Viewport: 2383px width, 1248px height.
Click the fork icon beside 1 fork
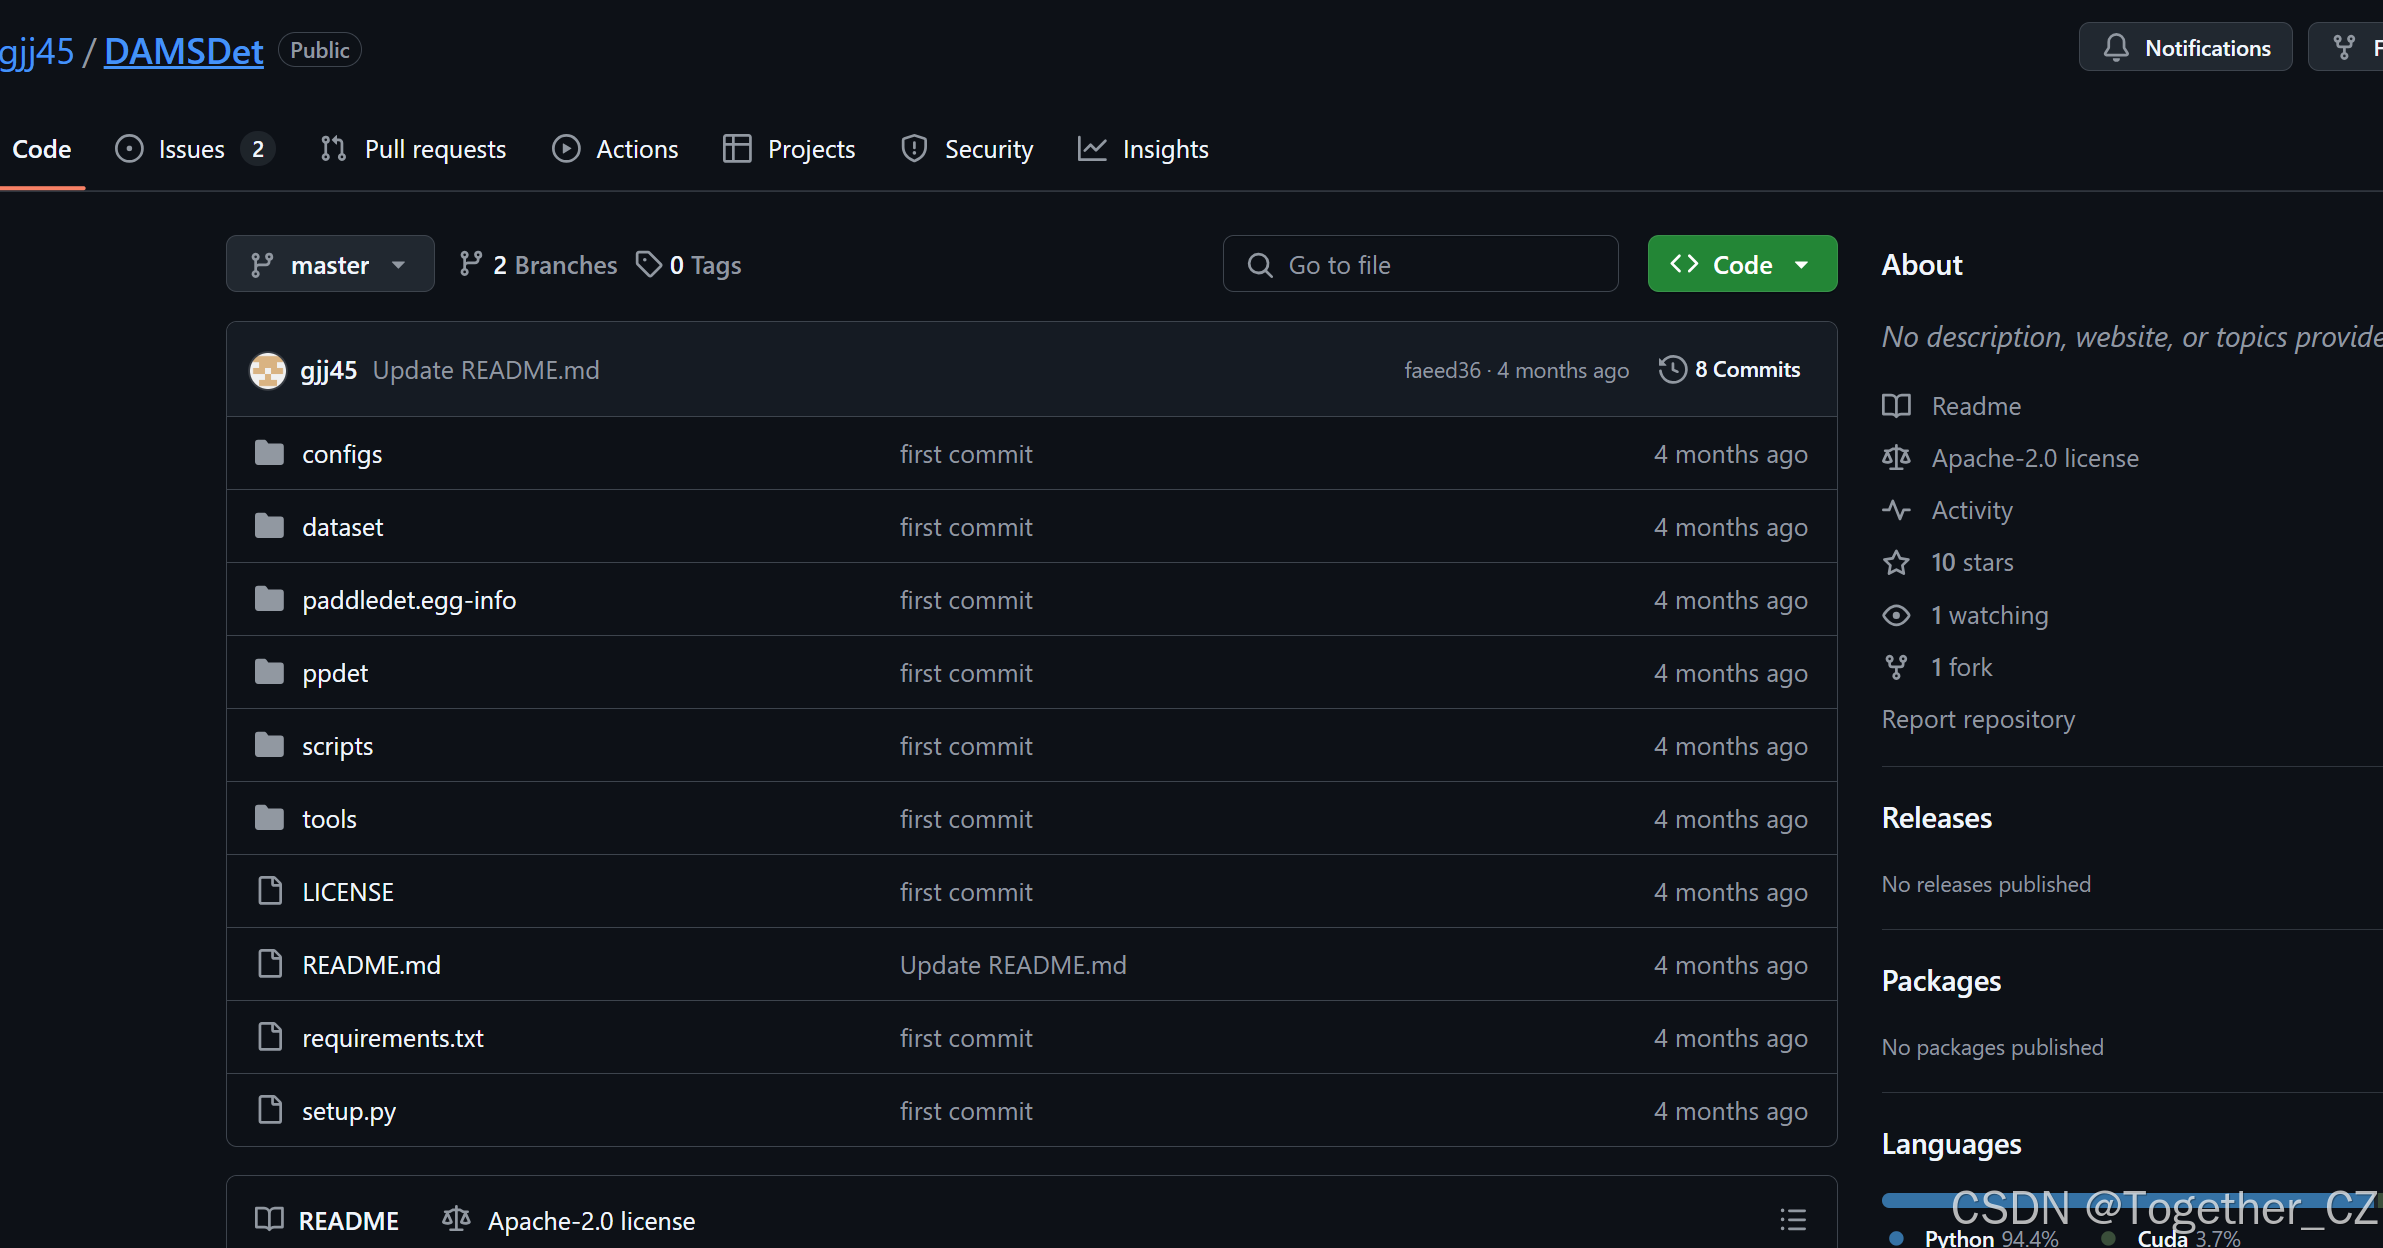(x=1896, y=667)
